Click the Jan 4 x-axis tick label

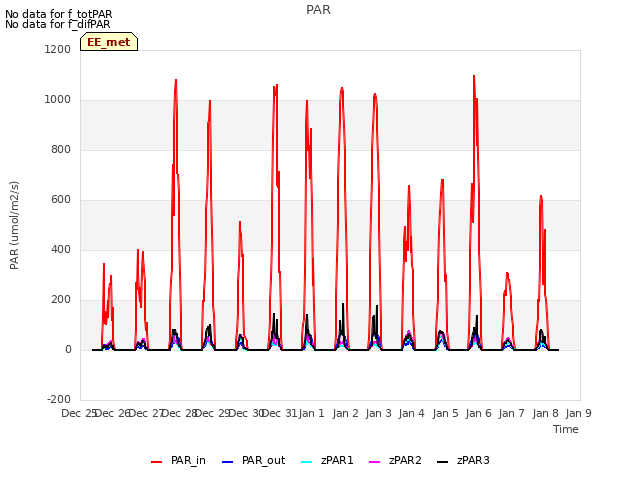[411, 413]
